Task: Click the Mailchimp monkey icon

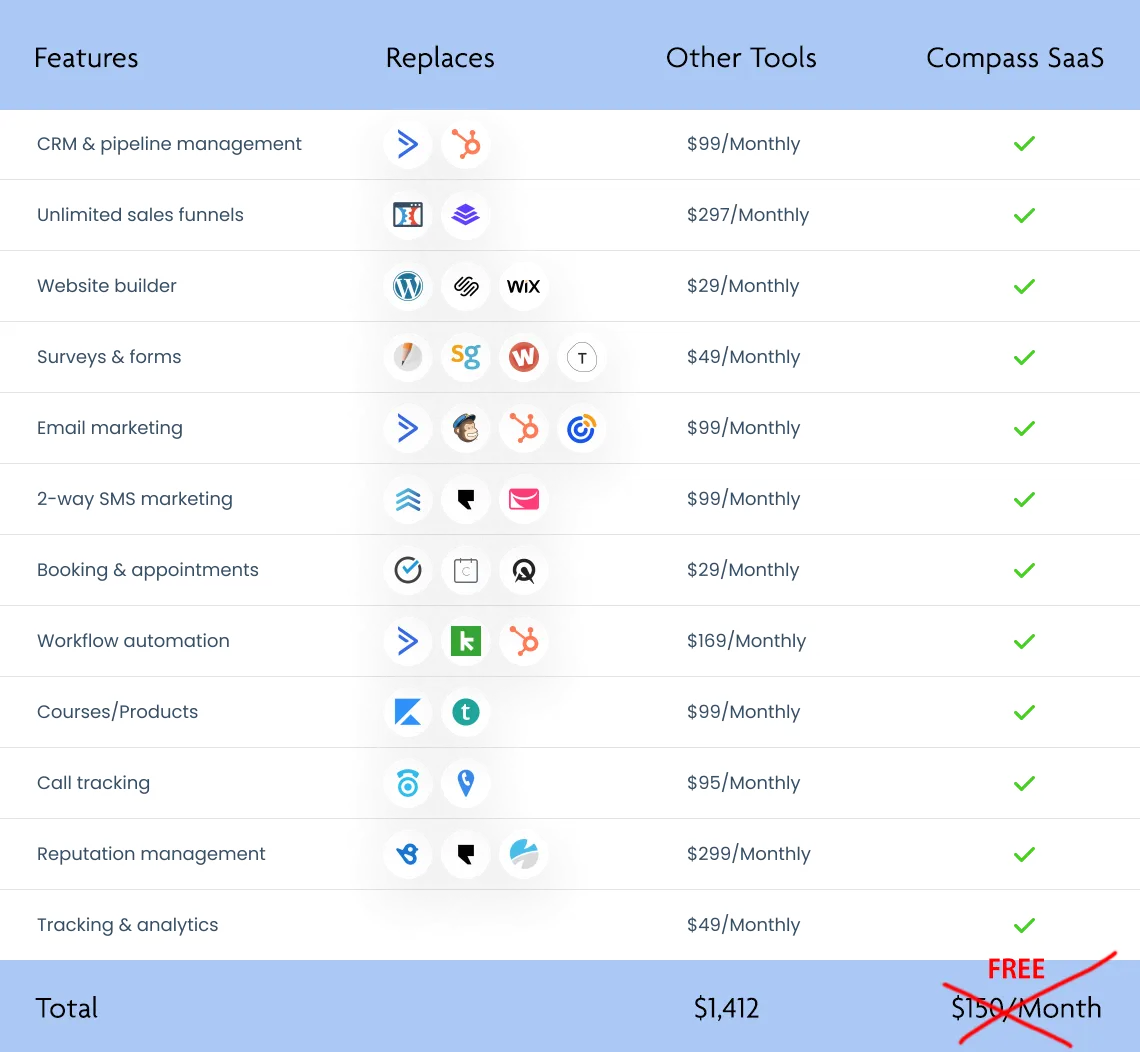Action: (x=466, y=428)
